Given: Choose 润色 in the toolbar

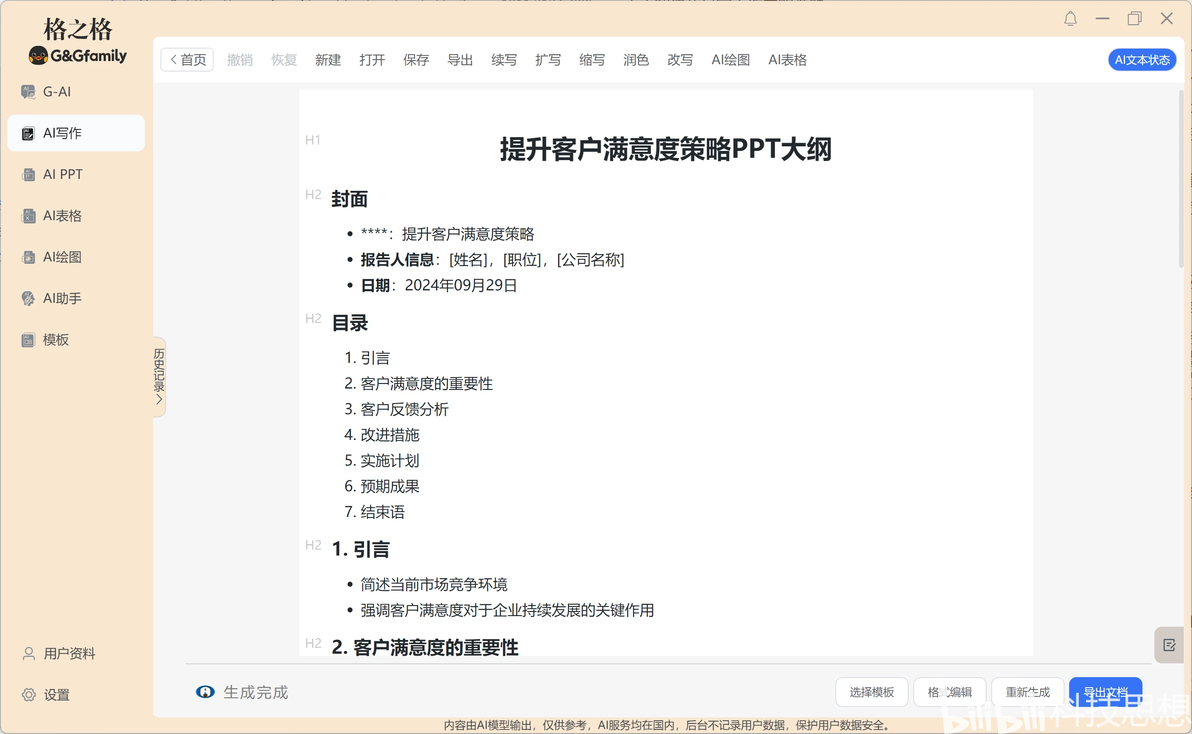Looking at the screenshot, I should (x=636, y=60).
